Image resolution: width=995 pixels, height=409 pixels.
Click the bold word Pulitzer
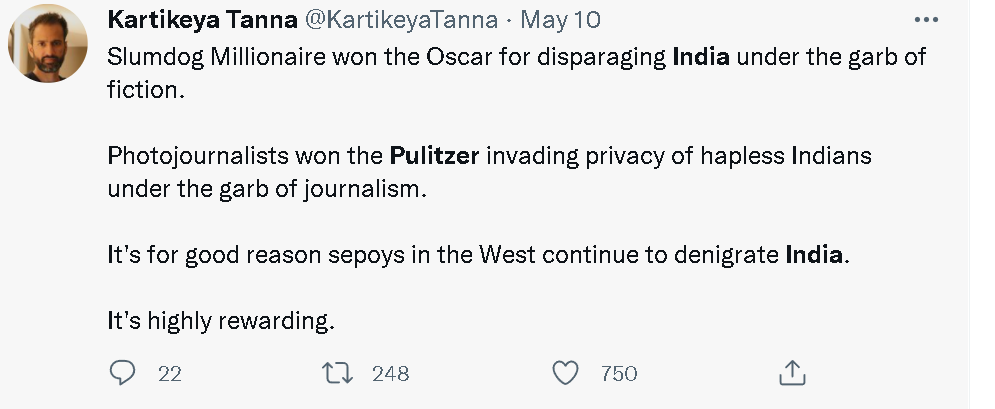(x=434, y=156)
